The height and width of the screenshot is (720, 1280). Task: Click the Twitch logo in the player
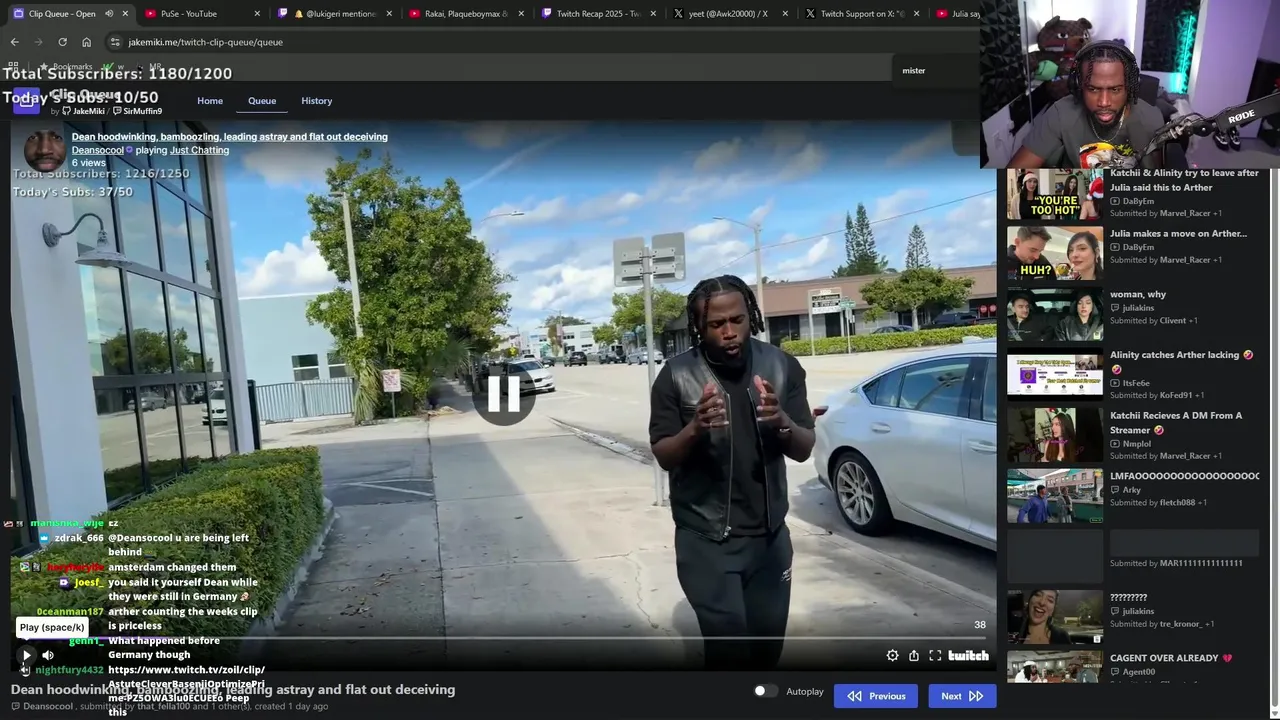click(968, 655)
